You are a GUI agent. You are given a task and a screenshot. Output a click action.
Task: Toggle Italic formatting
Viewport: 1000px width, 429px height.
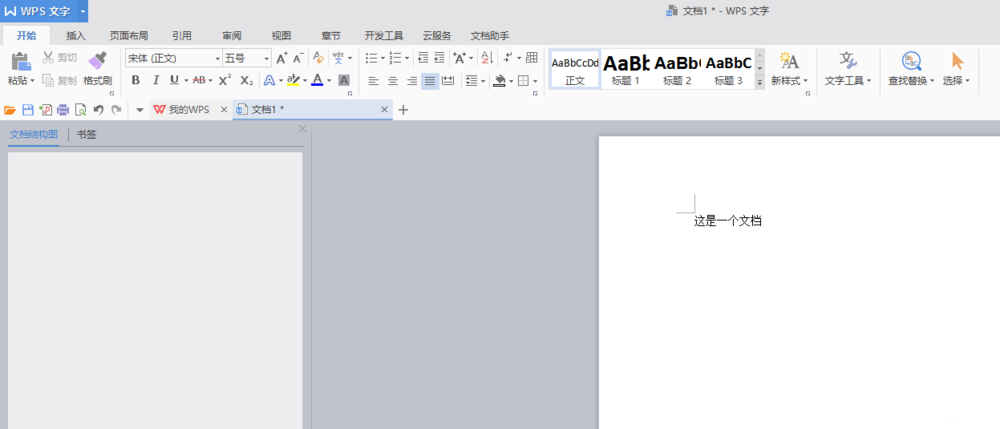tap(155, 80)
